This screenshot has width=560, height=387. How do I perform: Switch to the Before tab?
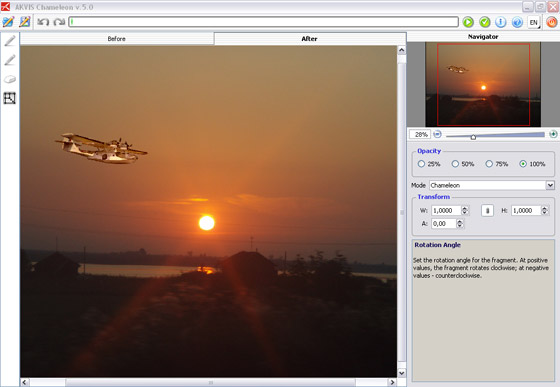(x=117, y=39)
